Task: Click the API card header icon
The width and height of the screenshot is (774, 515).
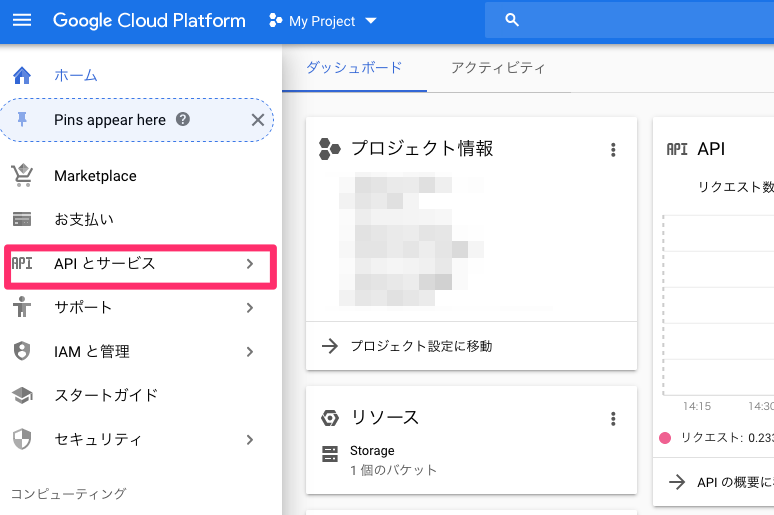Action: (677, 149)
